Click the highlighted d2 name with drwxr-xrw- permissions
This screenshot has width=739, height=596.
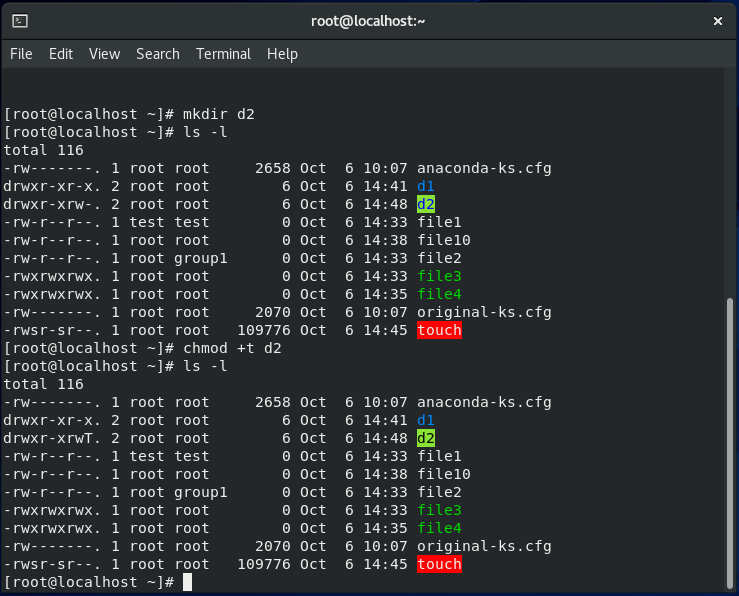pyautogui.click(x=426, y=204)
